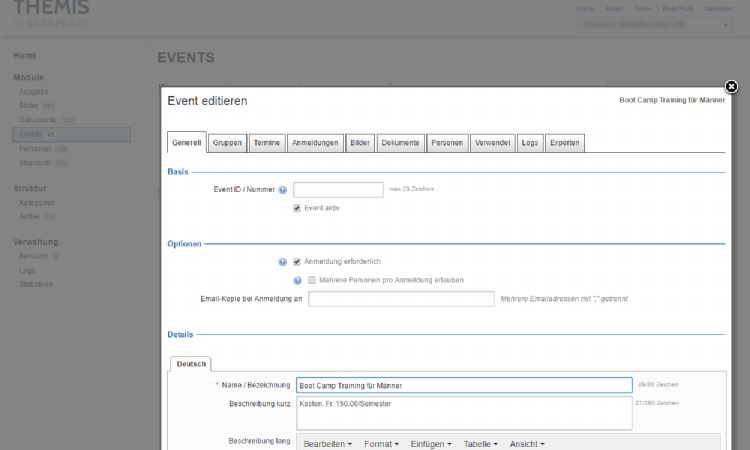The width and height of the screenshot is (750, 450).
Task: Close the Event editieren dialog
Action: [x=731, y=87]
